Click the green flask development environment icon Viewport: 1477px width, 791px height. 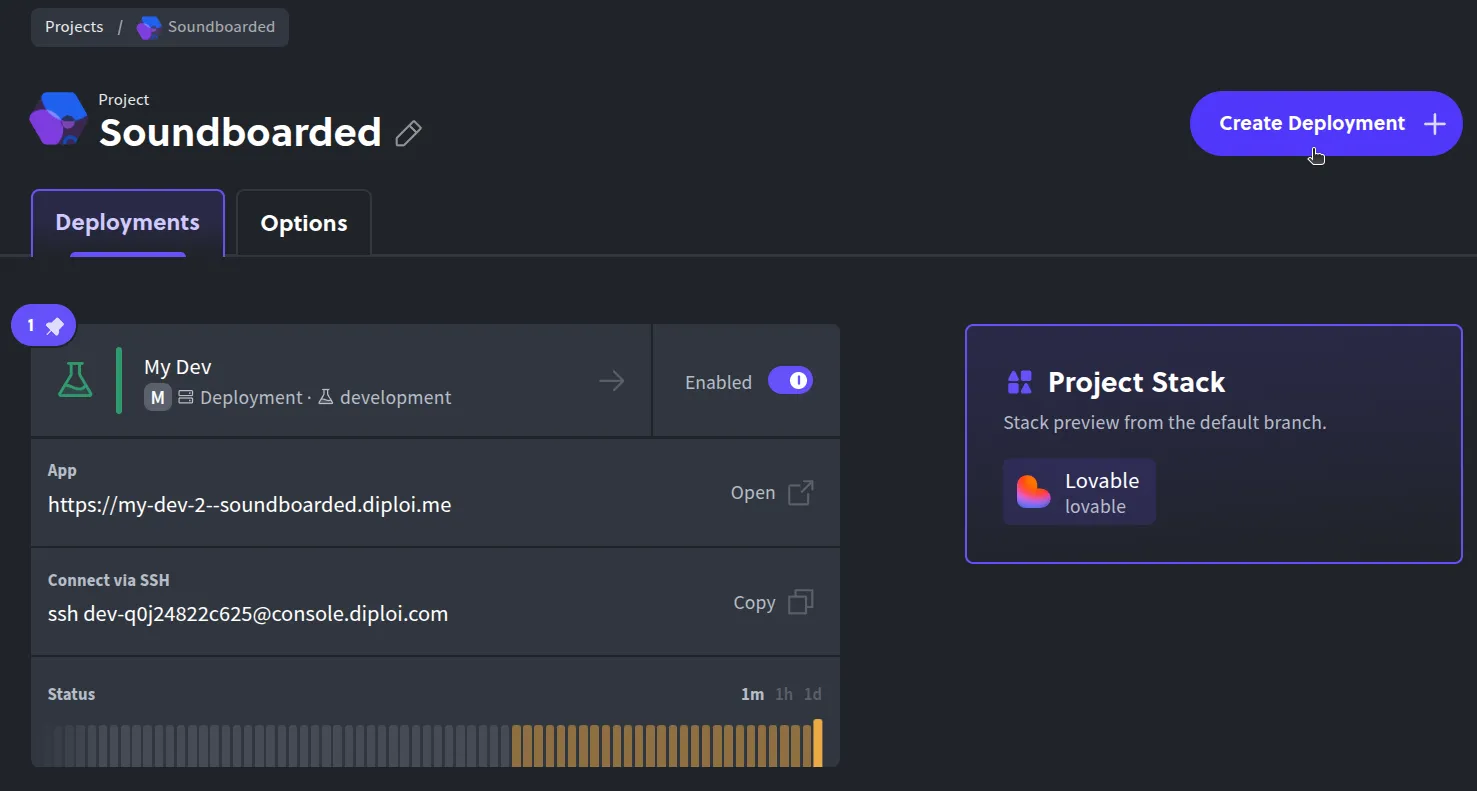coord(75,380)
